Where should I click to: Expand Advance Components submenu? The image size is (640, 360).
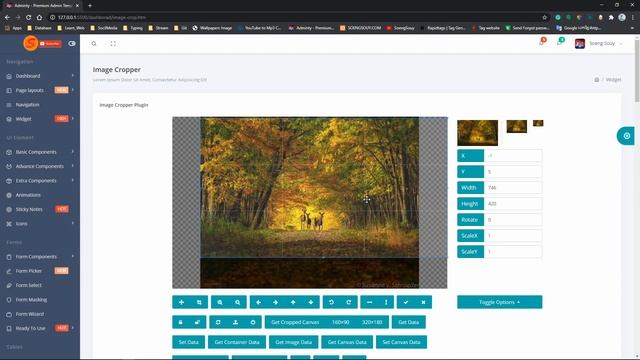(40, 166)
